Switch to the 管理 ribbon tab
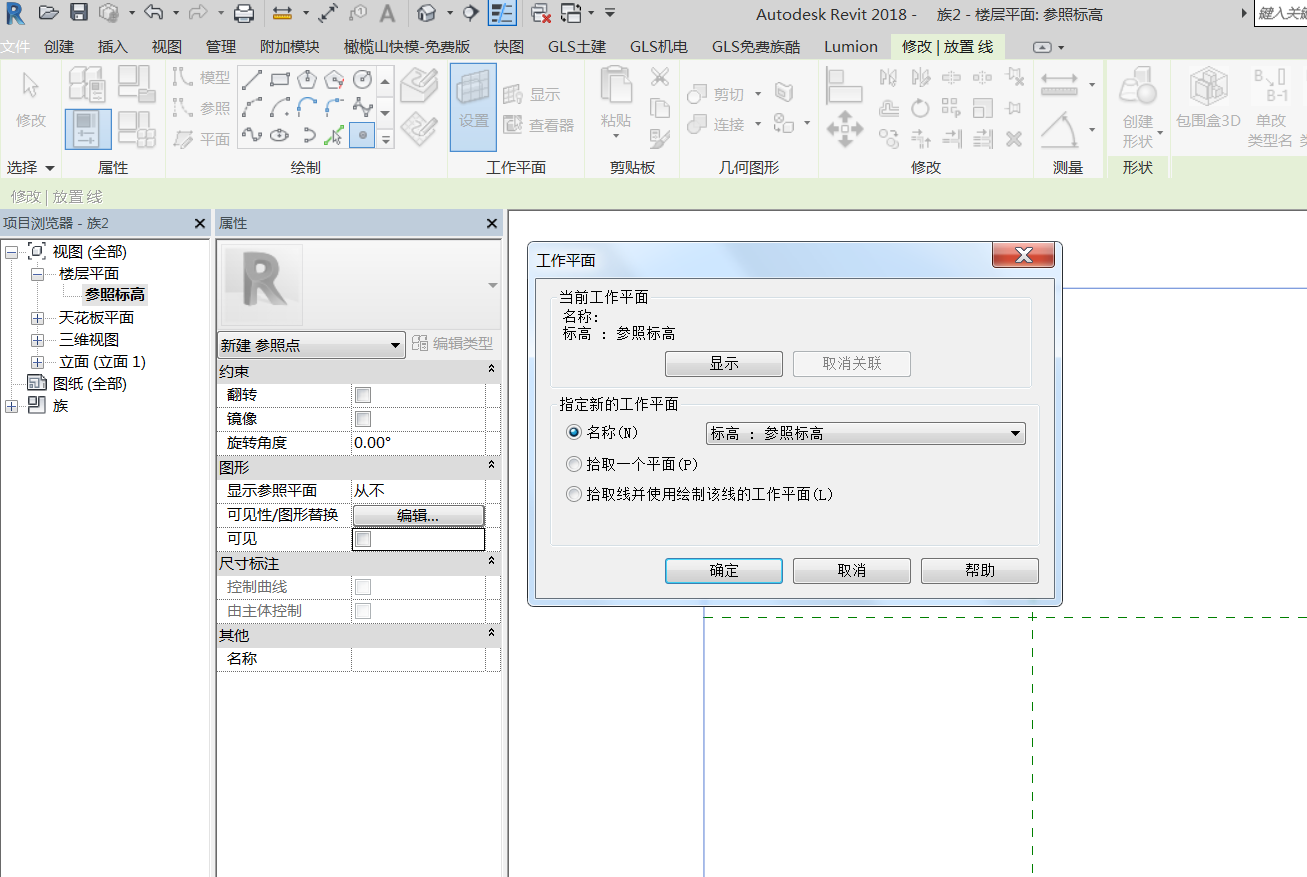Screen dimensions: 1307x877 click(221, 47)
